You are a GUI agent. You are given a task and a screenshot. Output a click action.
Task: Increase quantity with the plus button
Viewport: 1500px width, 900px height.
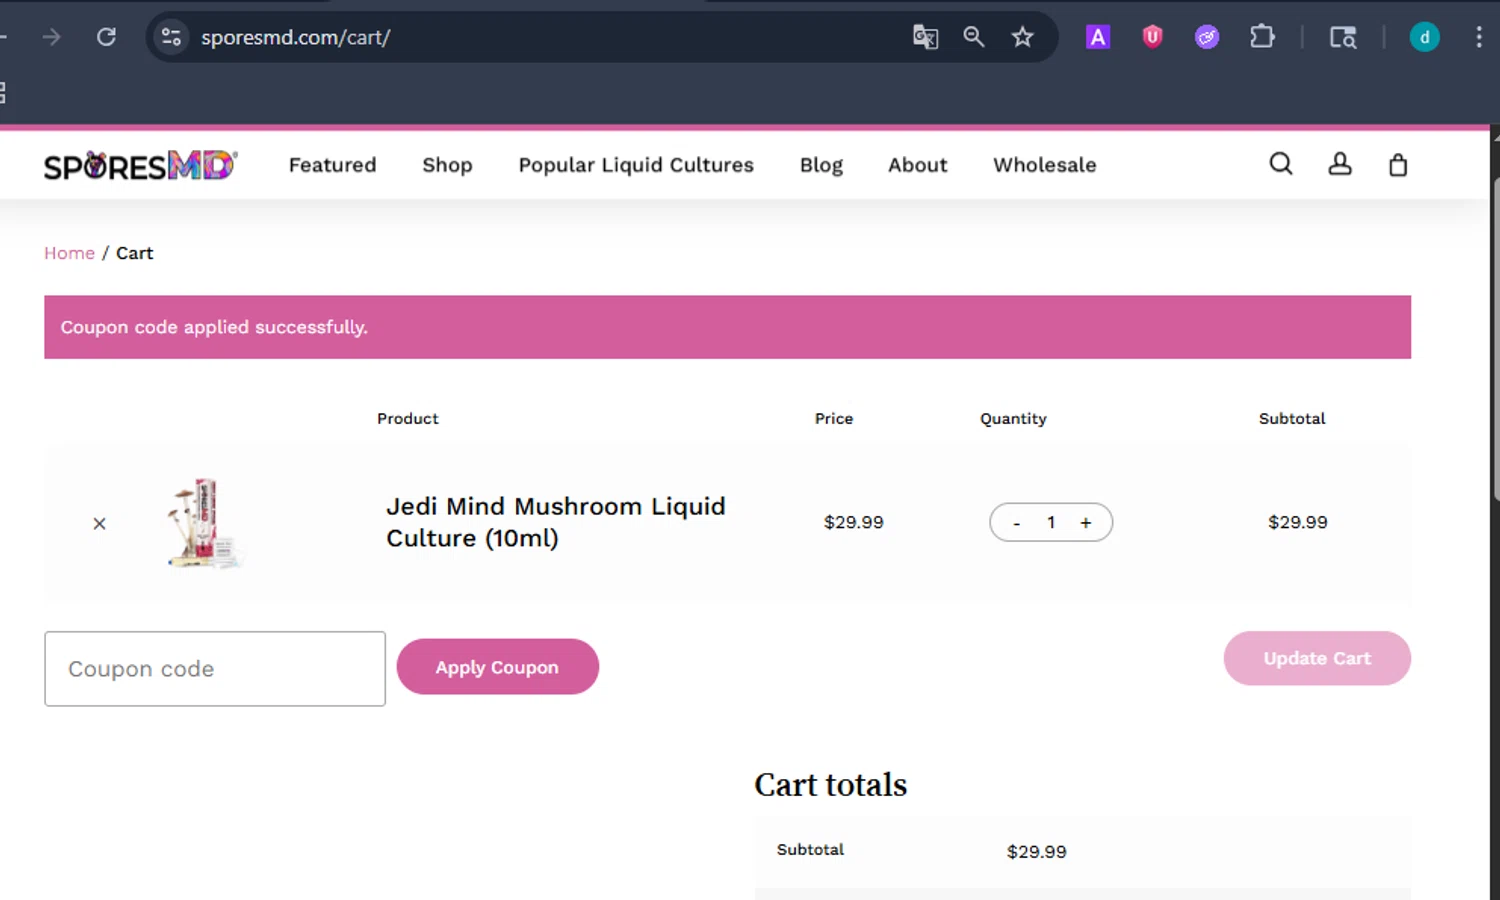tap(1085, 522)
